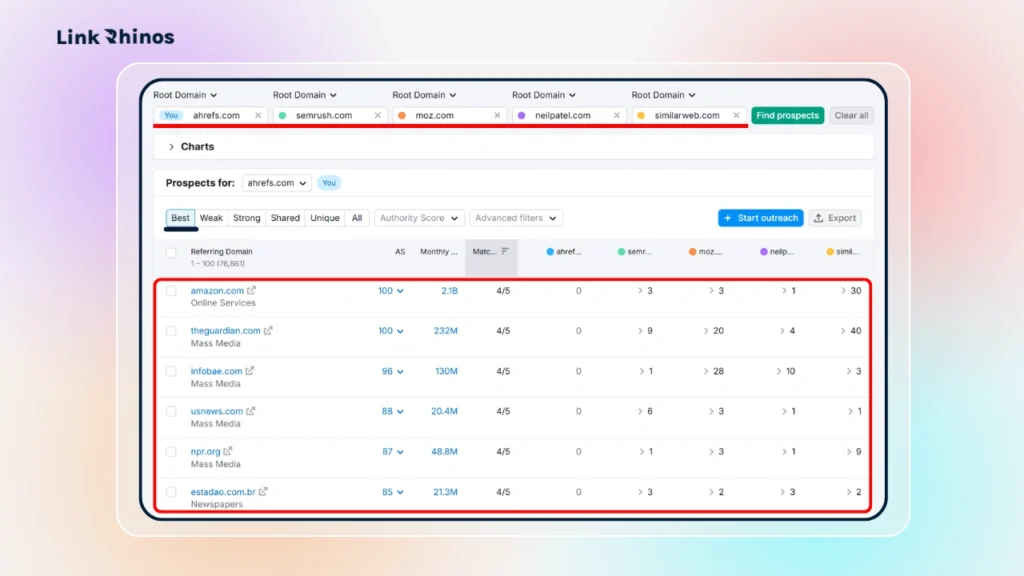Check the theguardian.com row checkbox
Viewport: 1024px width, 576px height.
pos(171,331)
